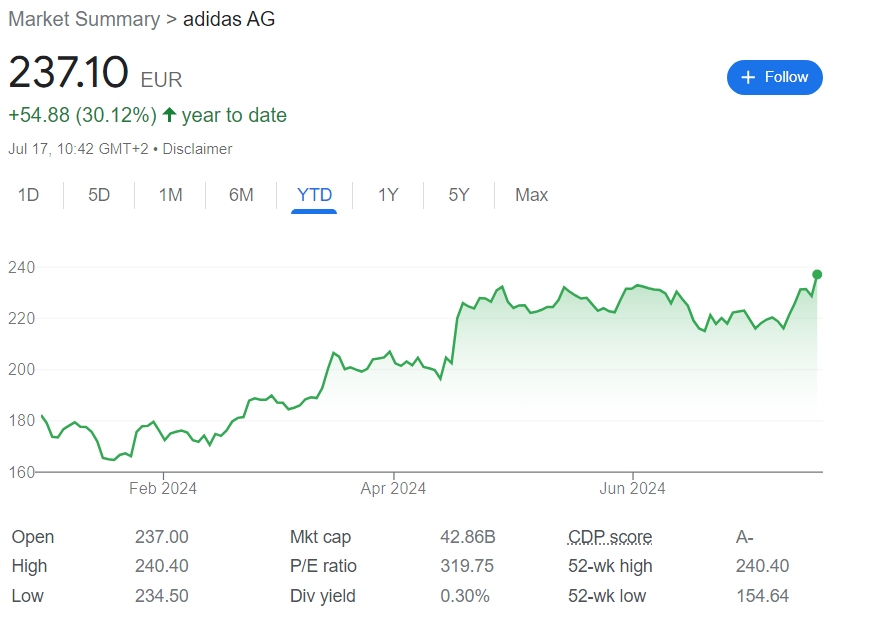Click the Jul 17, 10:42 GMT+2 timestamp
Image resolution: width=872 pixels, height=629 pixels.
78,149
